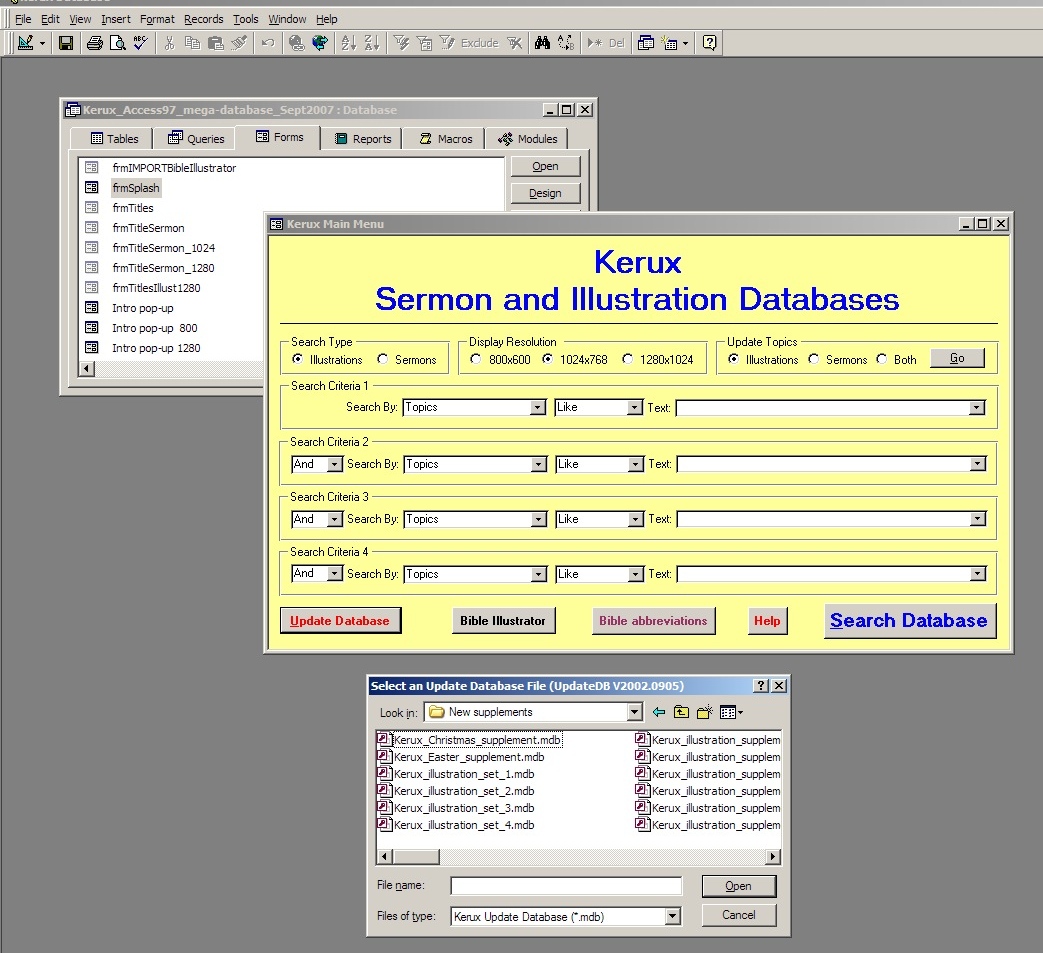
Task: Click the New Record toolbar icon
Action: 595,43
